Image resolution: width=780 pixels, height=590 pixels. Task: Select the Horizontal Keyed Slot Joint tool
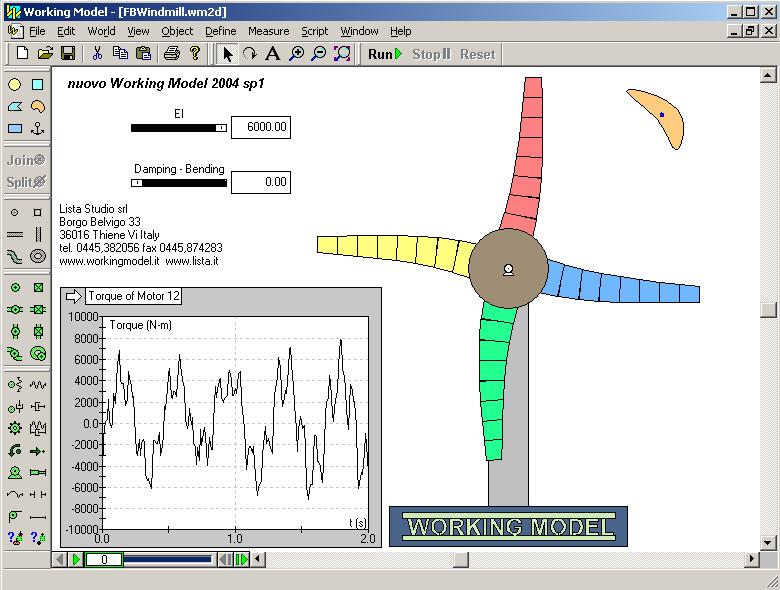pyautogui.click(x=38, y=309)
